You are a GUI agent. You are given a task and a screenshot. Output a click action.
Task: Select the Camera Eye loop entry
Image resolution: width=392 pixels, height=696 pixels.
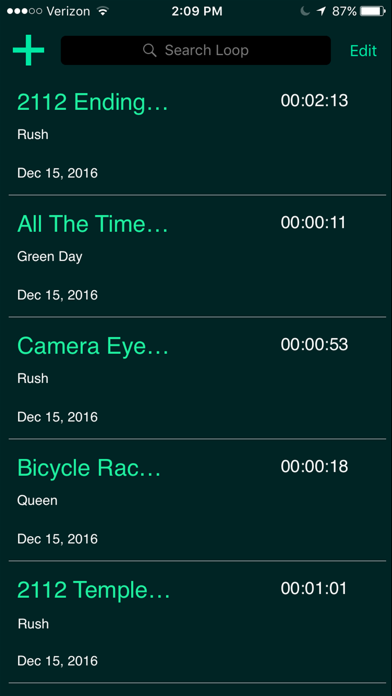point(196,378)
